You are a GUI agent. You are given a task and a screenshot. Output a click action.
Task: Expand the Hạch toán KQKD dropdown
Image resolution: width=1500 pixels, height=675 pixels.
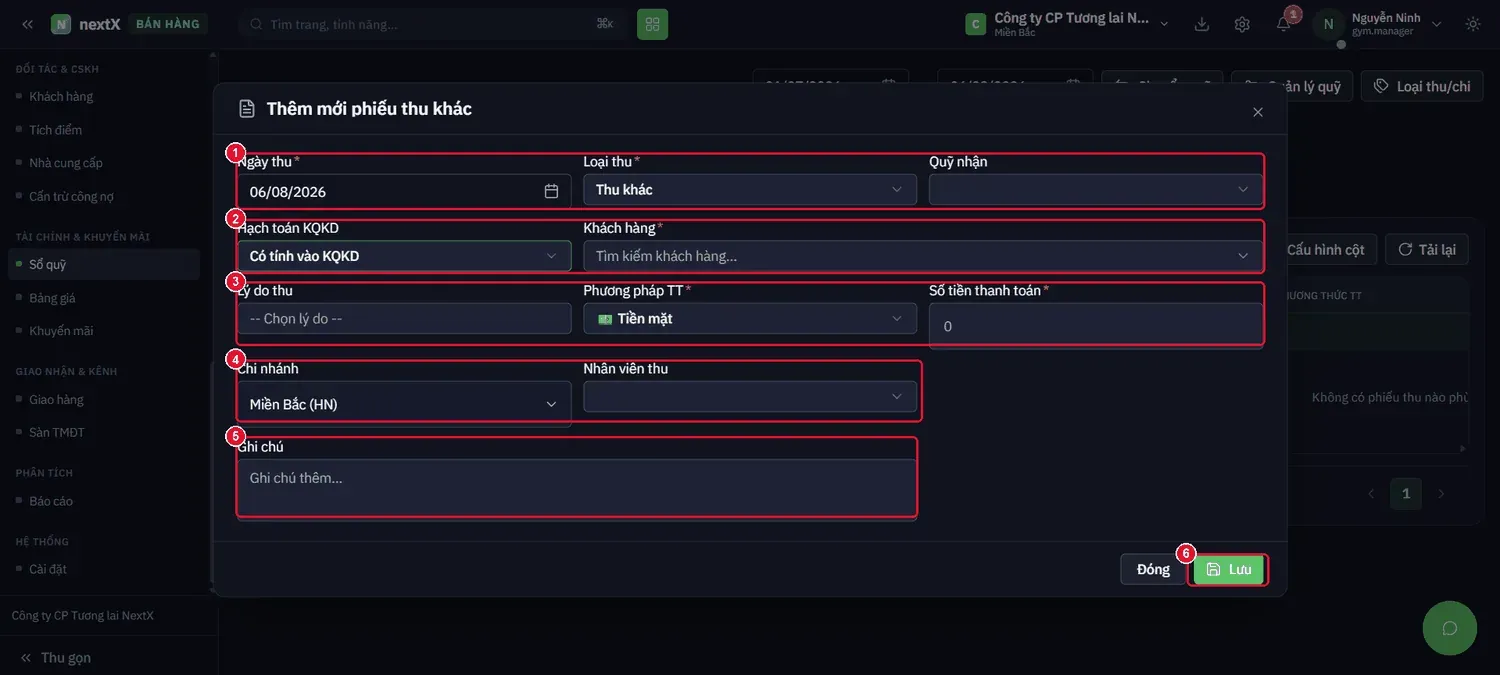coord(404,256)
